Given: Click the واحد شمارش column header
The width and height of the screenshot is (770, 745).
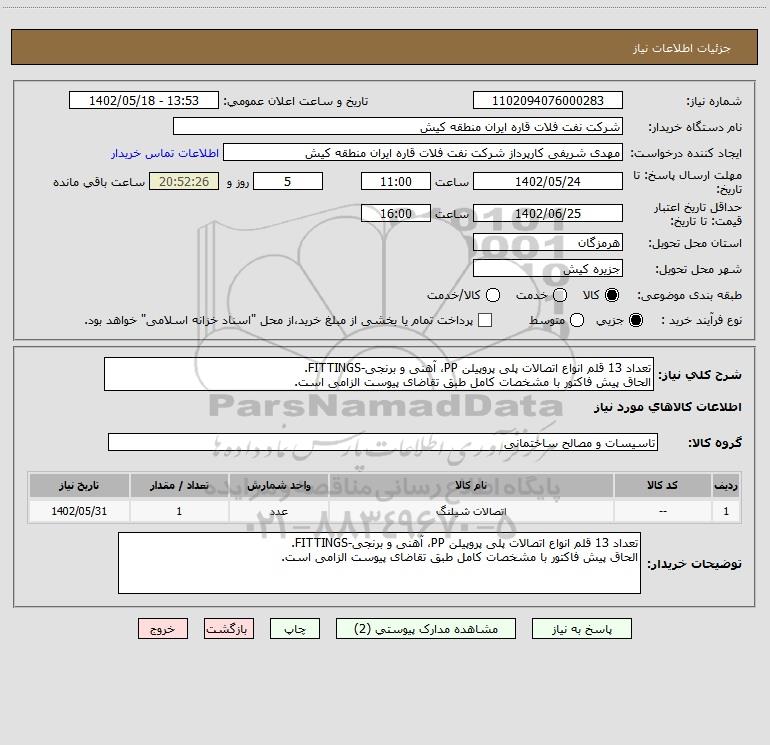Looking at the screenshot, I should pyautogui.click(x=278, y=485).
